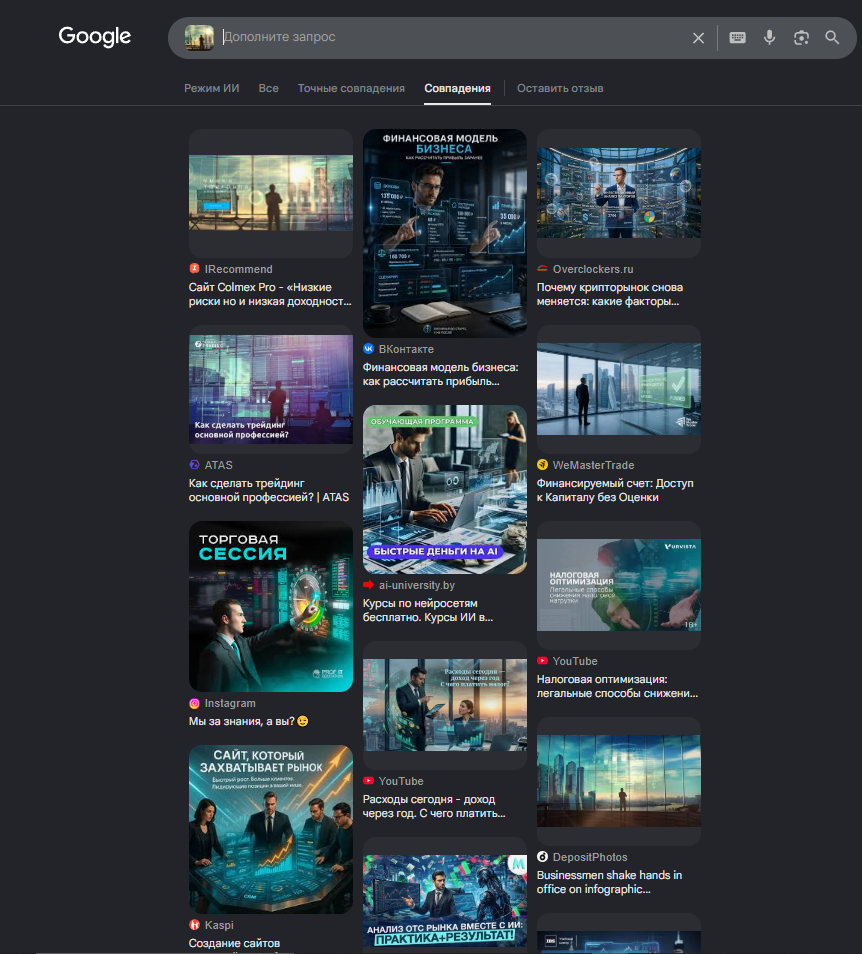Open 'Мы за знания, а вы?' link
Image resolution: width=862 pixels, height=954 pixels.
point(249,722)
